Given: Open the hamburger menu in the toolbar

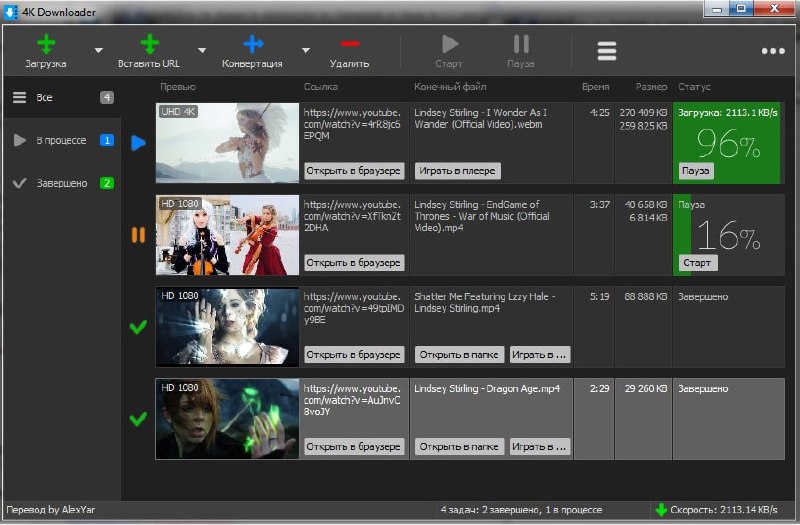Looking at the screenshot, I should point(607,51).
